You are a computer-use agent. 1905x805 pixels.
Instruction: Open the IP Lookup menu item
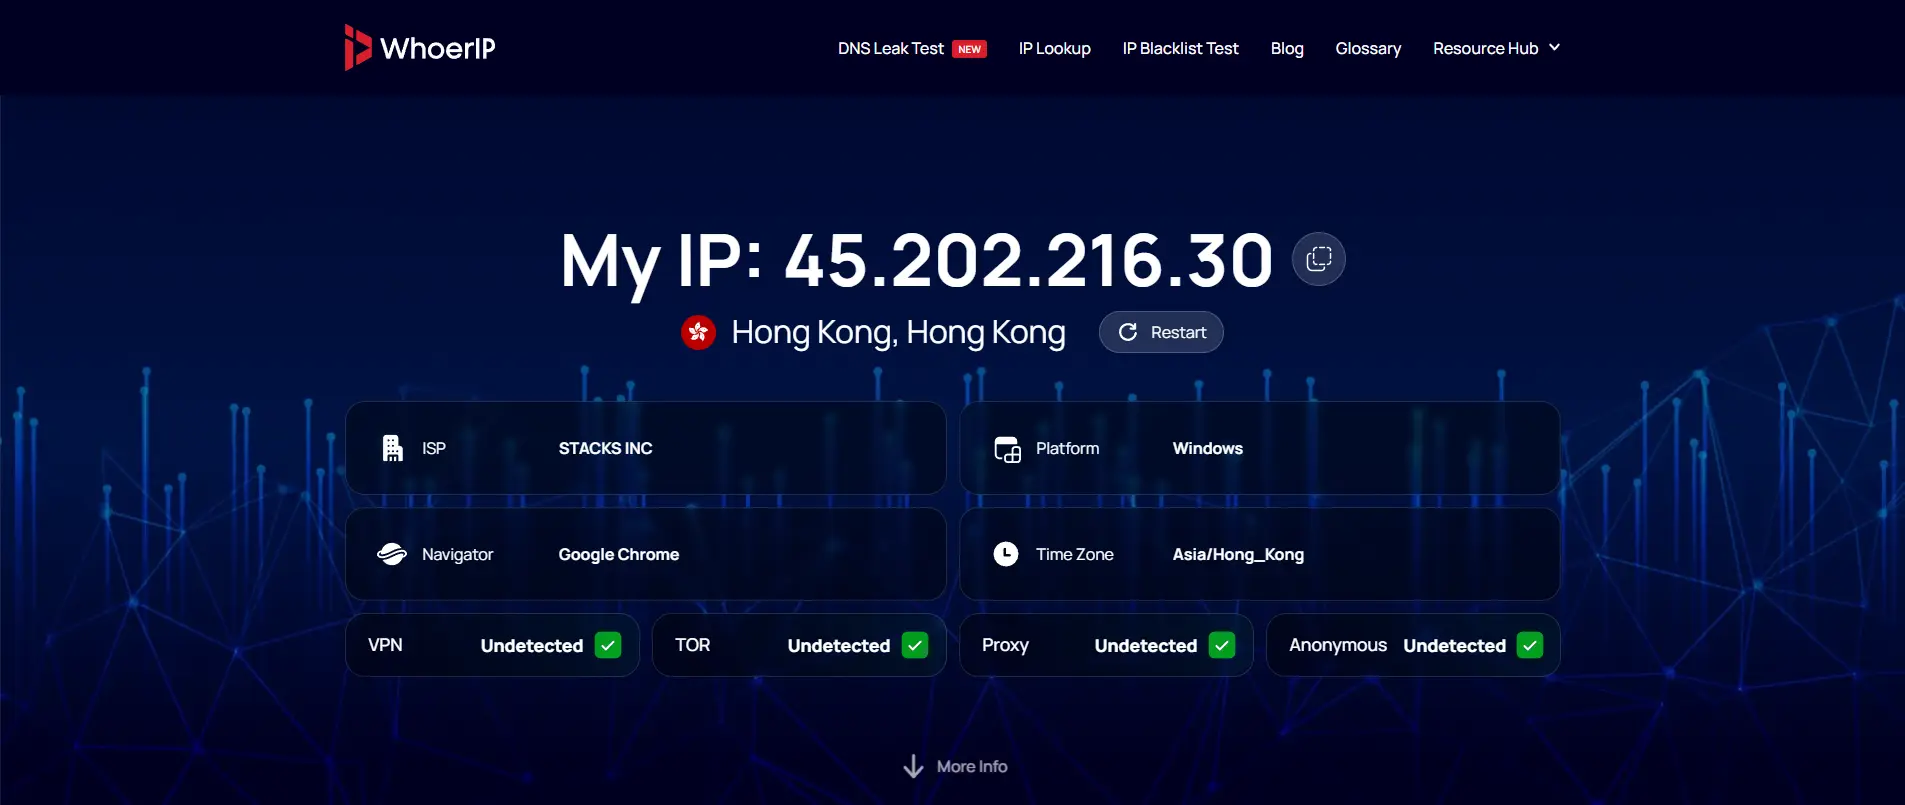point(1054,48)
